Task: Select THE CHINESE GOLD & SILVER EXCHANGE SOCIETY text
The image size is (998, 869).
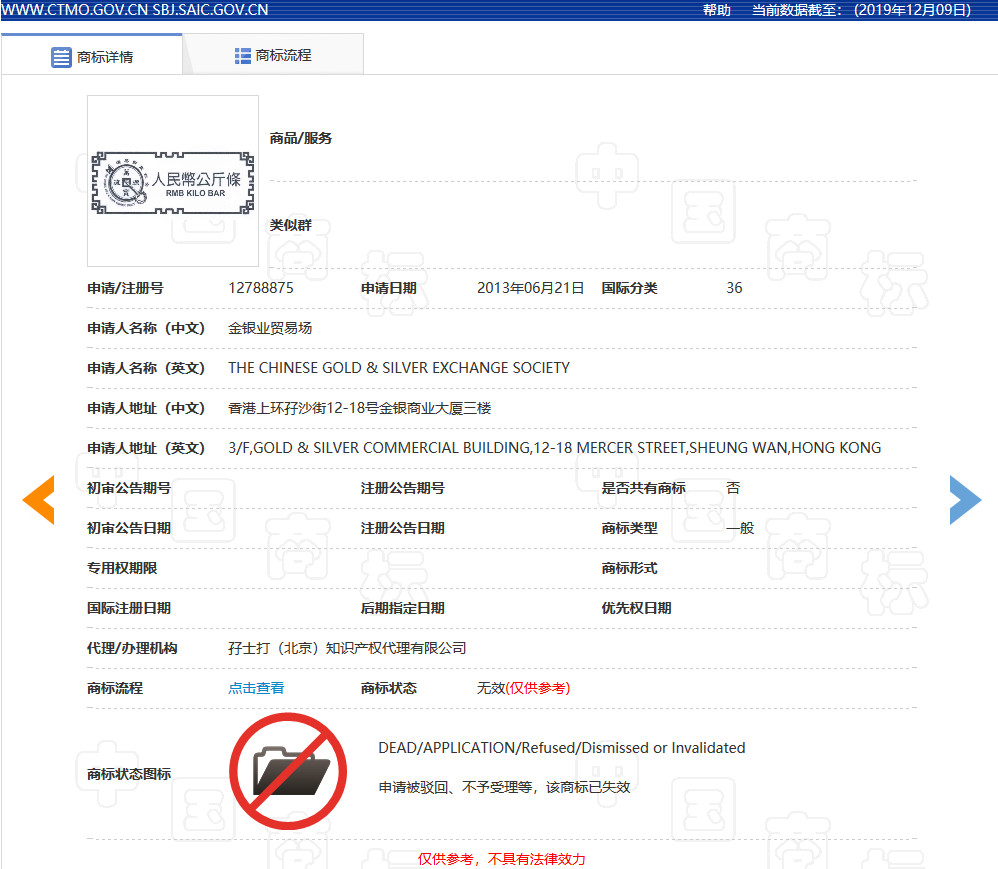Action: 399,368
